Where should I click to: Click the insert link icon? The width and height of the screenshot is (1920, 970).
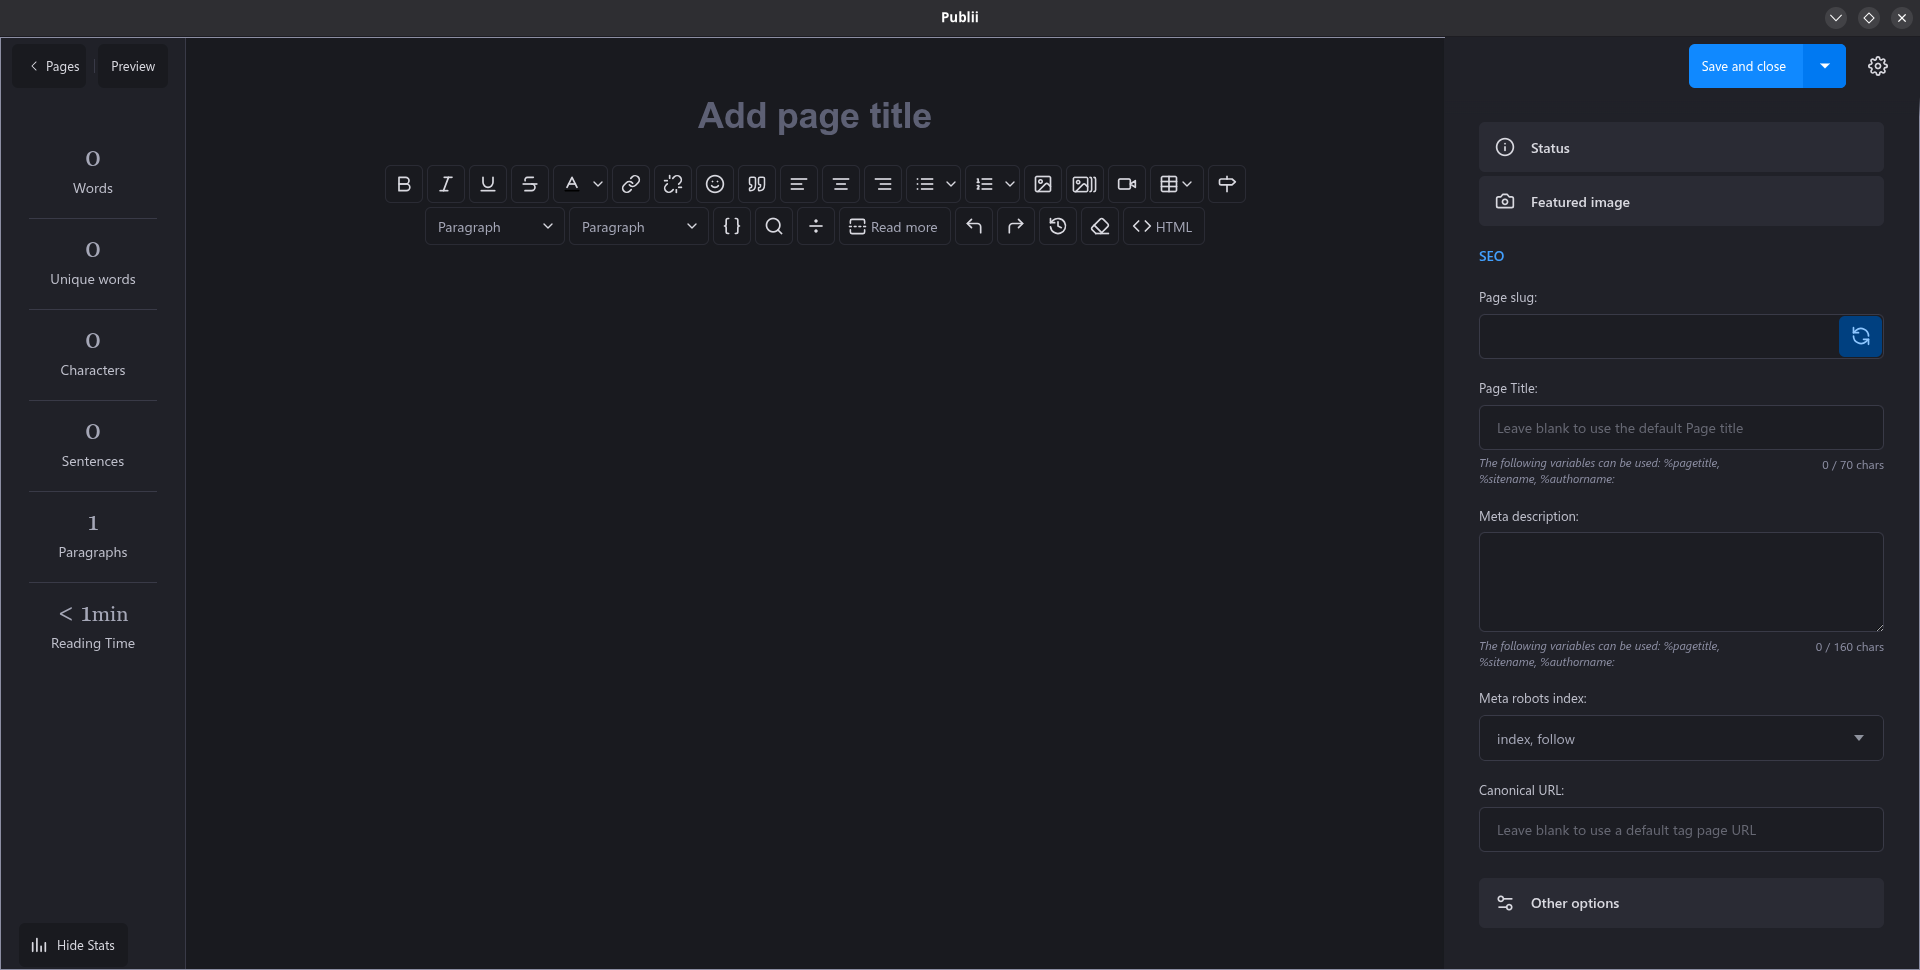[x=631, y=184]
